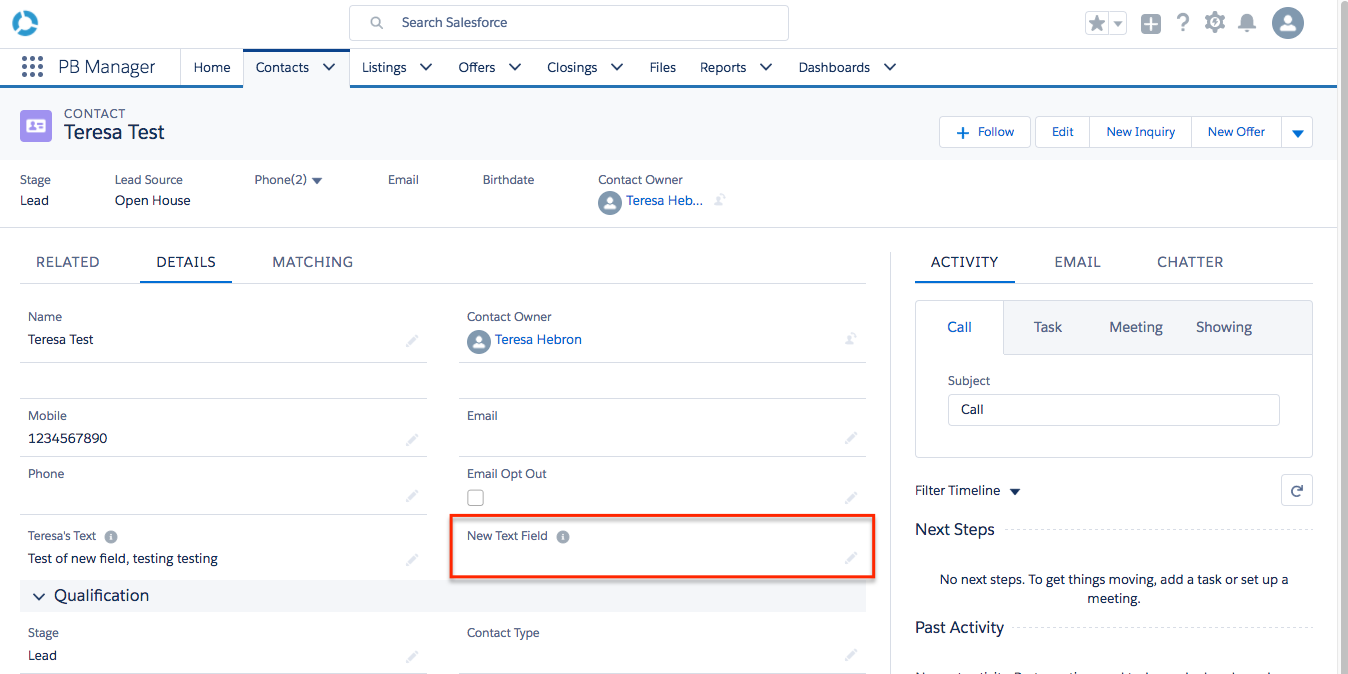Go to the Home nav tab
The height and width of the screenshot is (674, 1348).
(212, 67)
